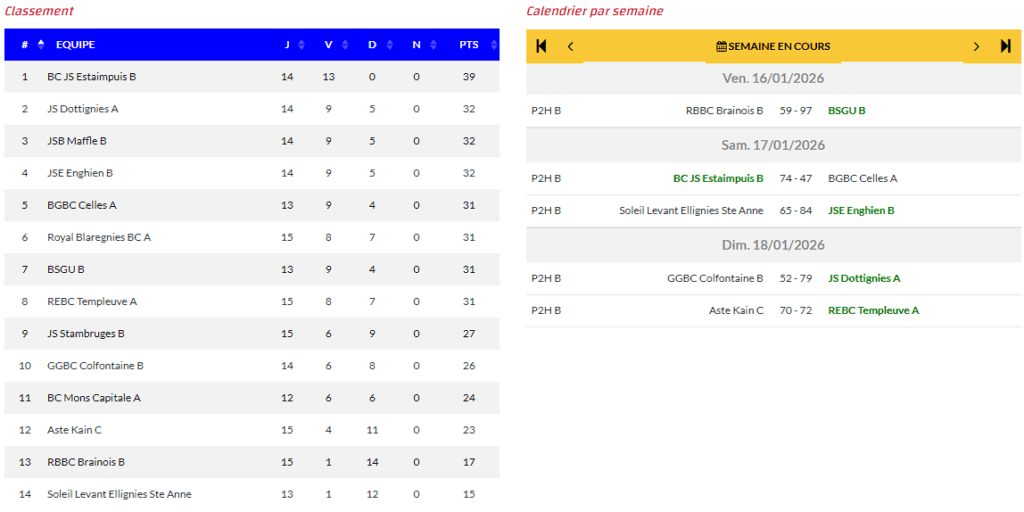Sort standings by N column arrows
Image resolution: width=1024 pixels, height=512 pixels.
click(431, 45)
